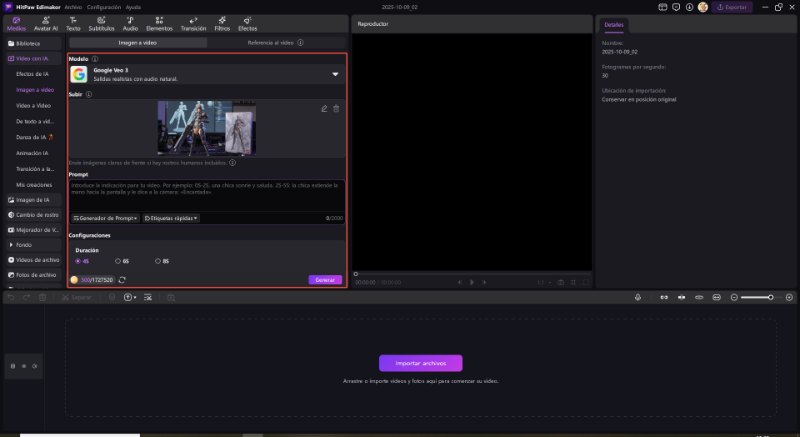Edit the uploaded image with pencil icon
800x437 pixels.
(324, 108)
